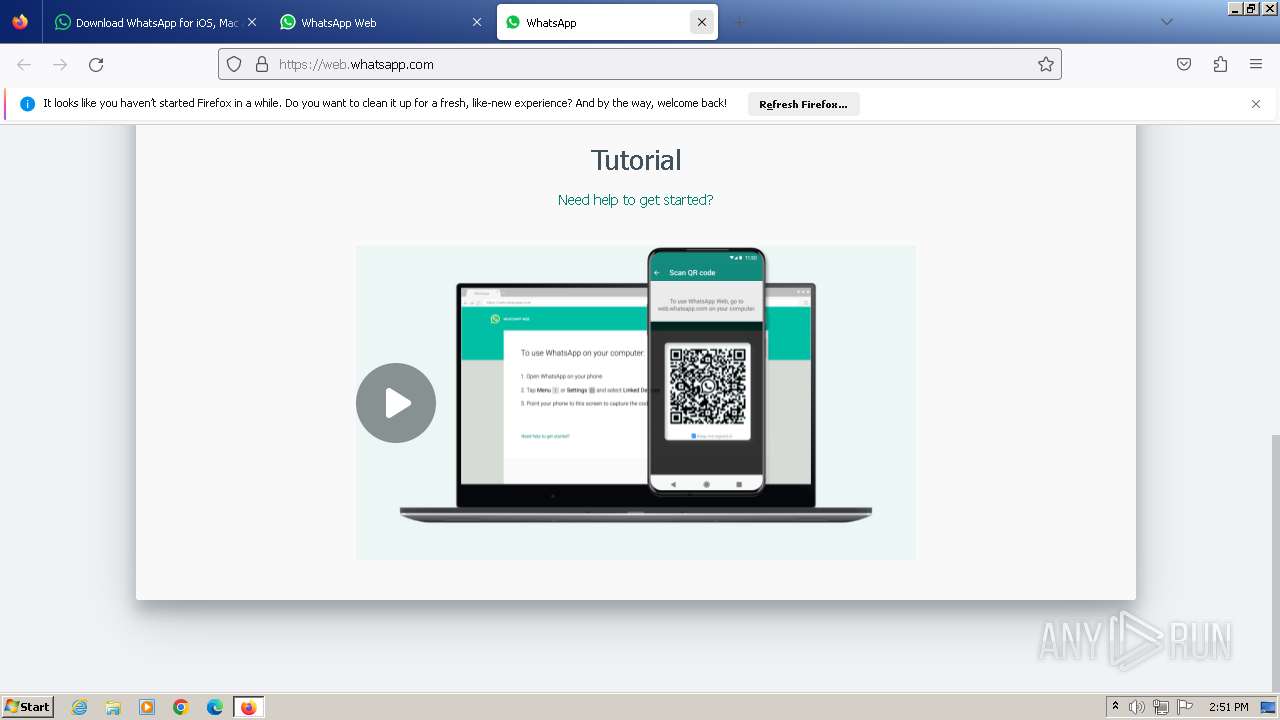Close the active WhatsApp tab
Image resolution: width=1280 pixels, height=720 pixels.
tap(702, 22)
